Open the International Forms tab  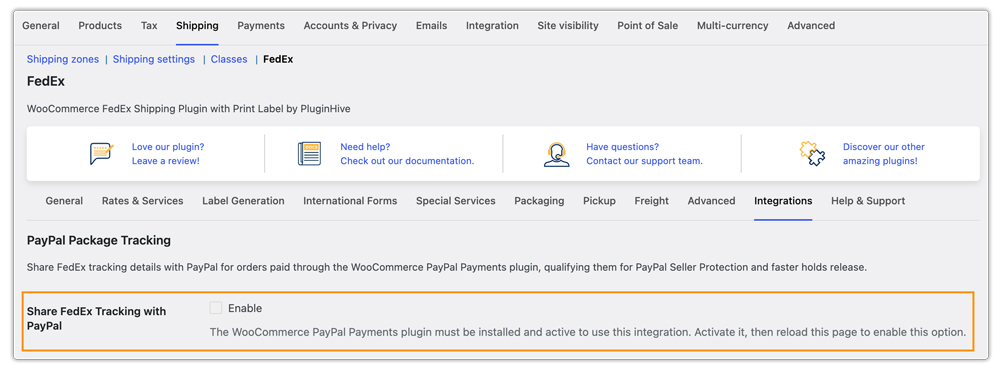tap(350, 201)
